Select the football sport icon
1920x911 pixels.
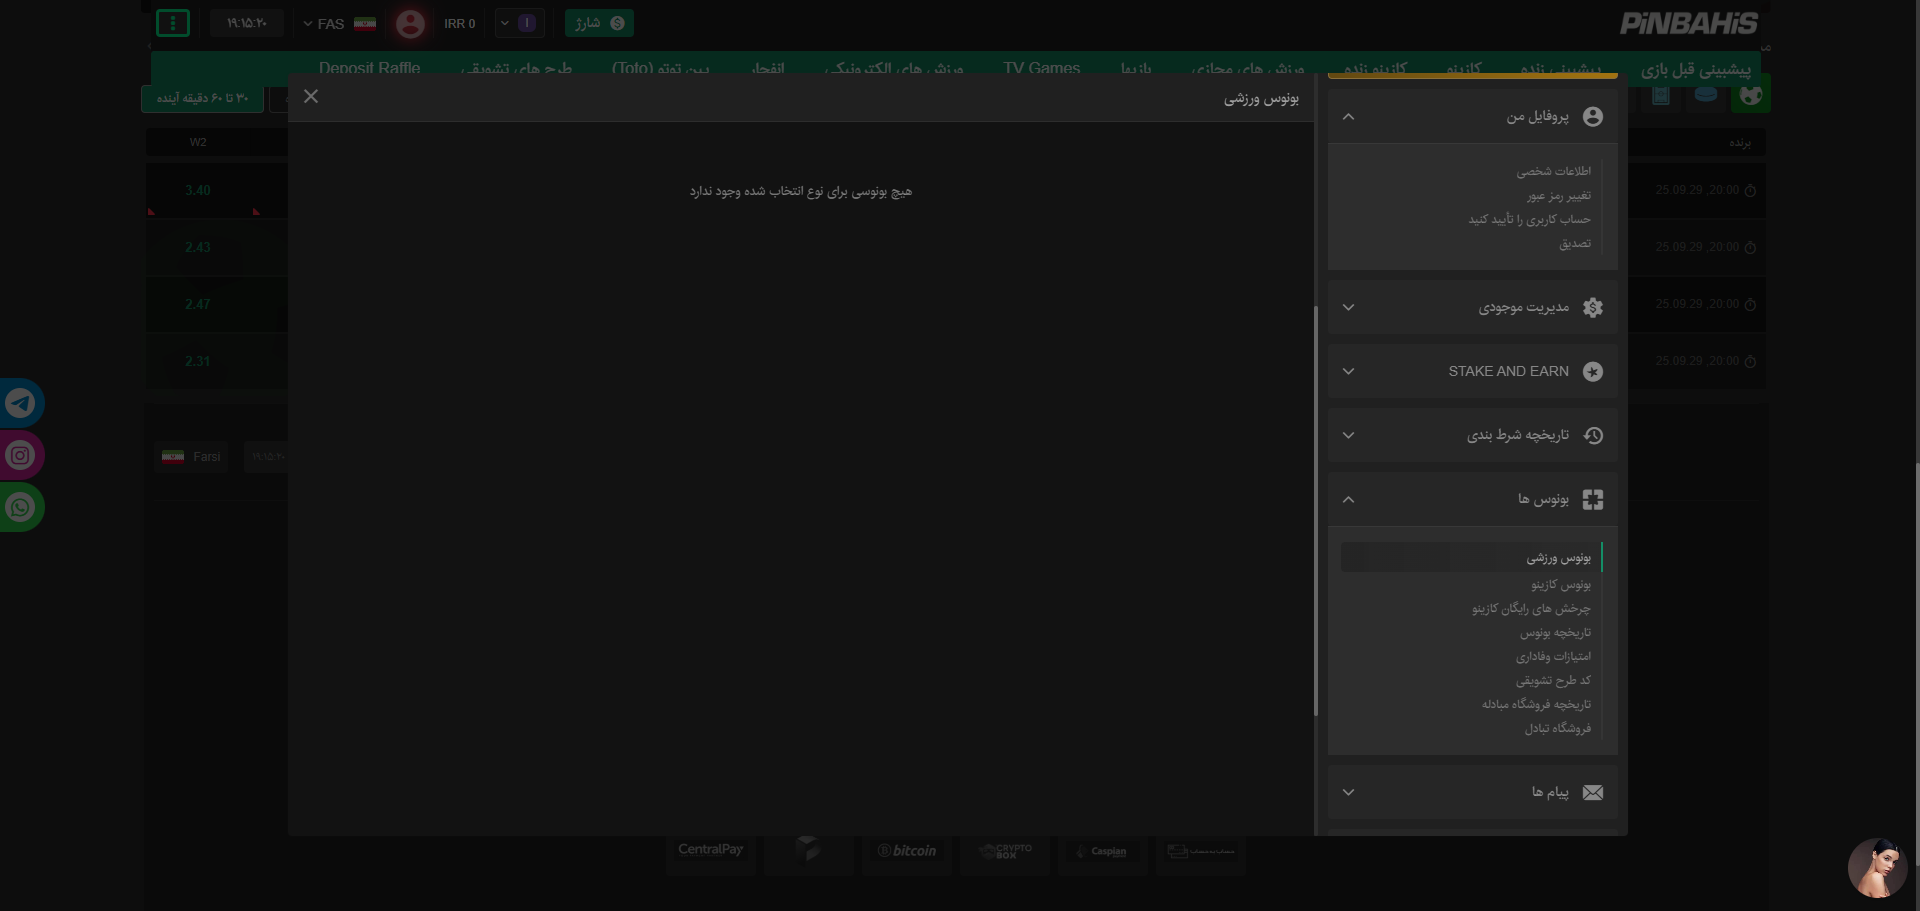(1750, 95)
